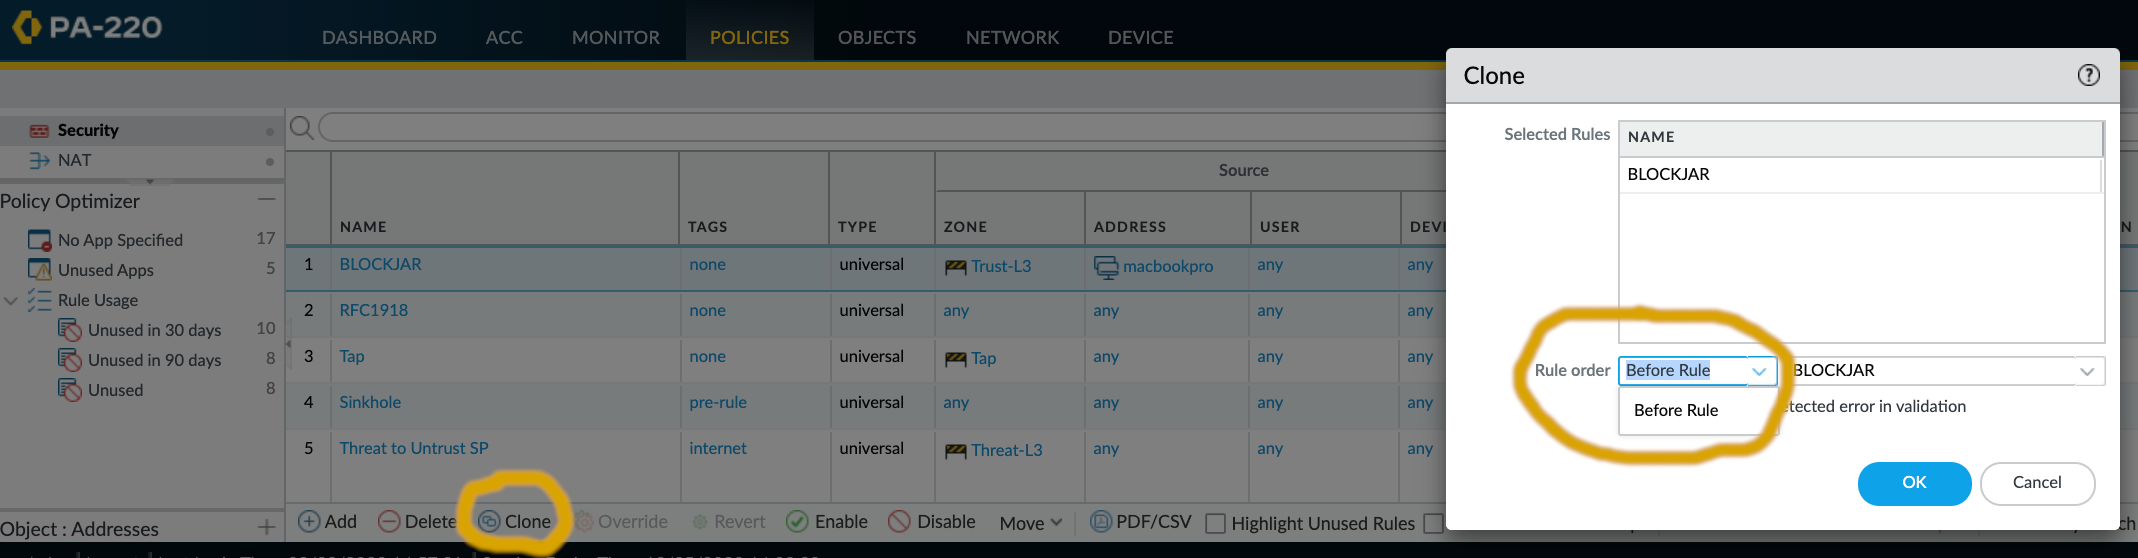The image size is (2138, 558).
Task: Collapse the Rule Usage tree node
Action: [11, 300]
